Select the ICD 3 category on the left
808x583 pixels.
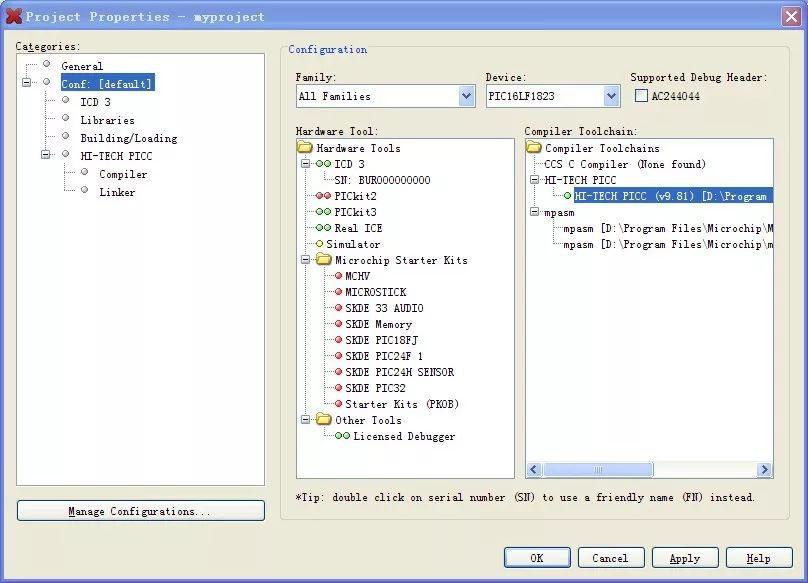(95, 102)
